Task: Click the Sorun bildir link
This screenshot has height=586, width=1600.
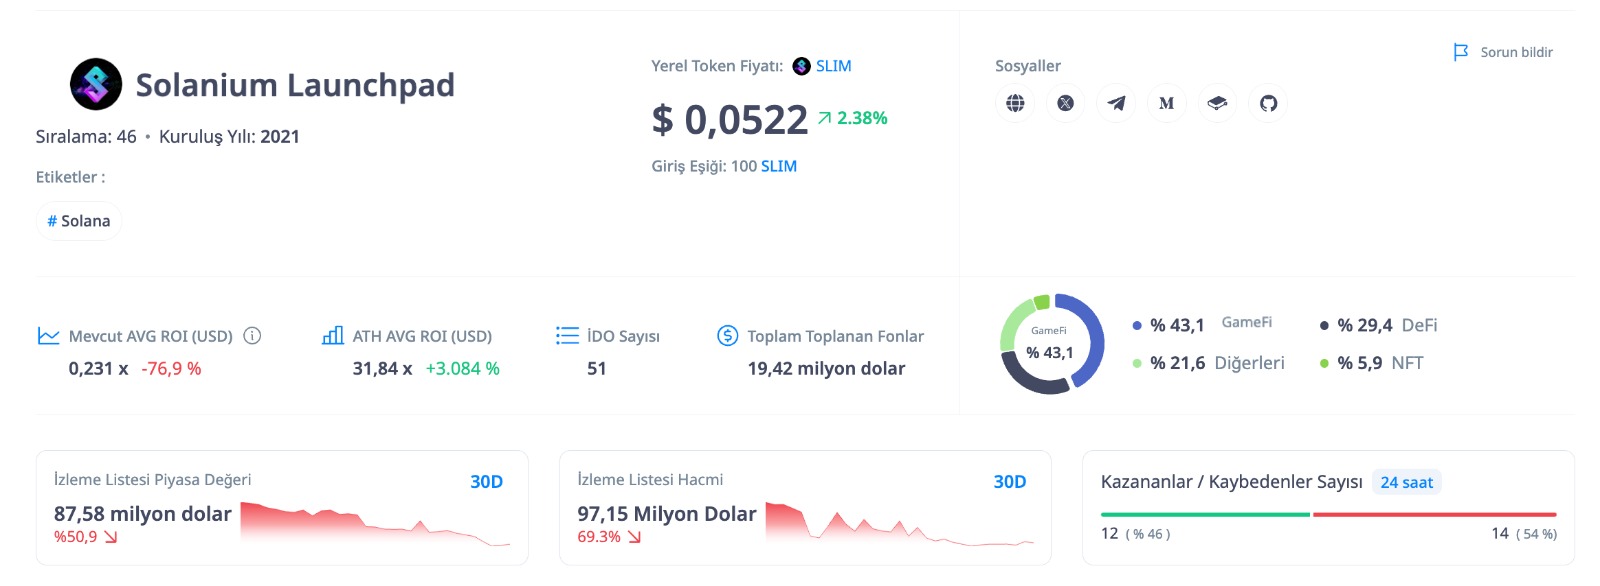Action: click(x=1516, y=52)
